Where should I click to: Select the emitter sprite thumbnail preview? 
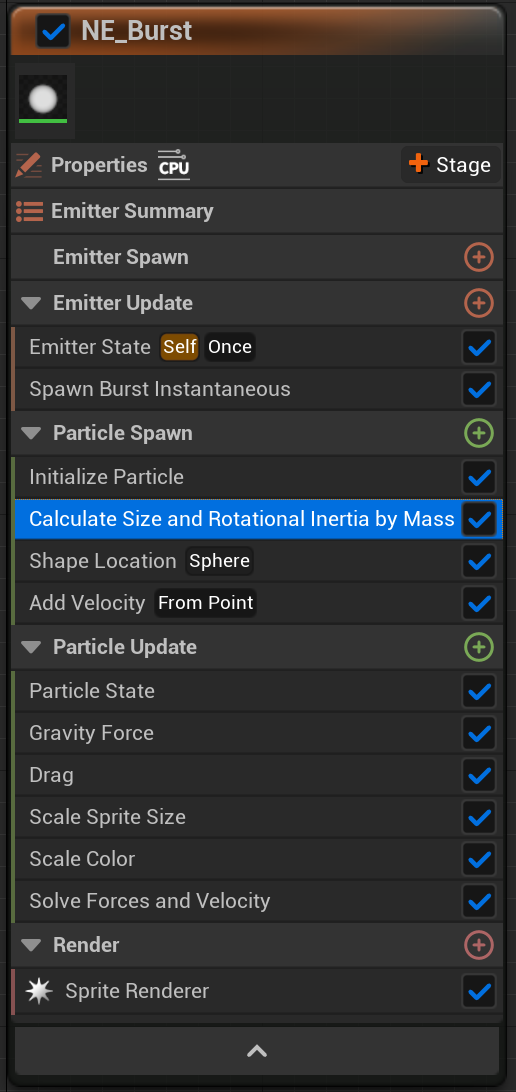pyautogui.click(x=42, y=100)
